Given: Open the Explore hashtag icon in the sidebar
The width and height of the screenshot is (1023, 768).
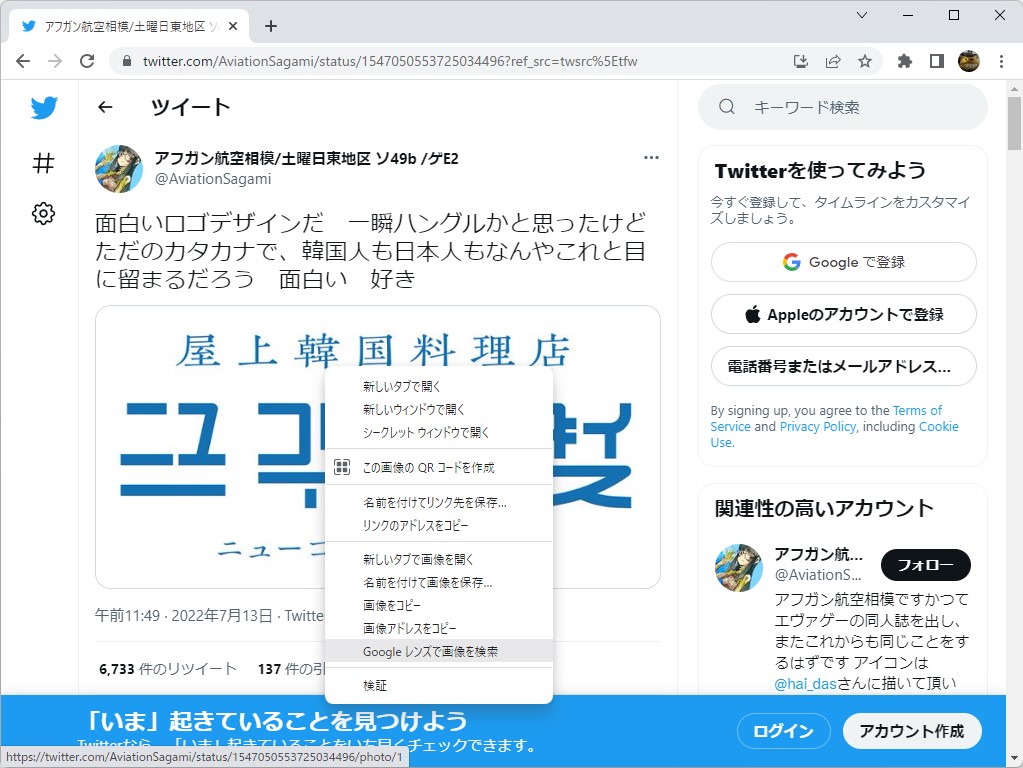Looking at the screenshot, I should tap(42, 163).
